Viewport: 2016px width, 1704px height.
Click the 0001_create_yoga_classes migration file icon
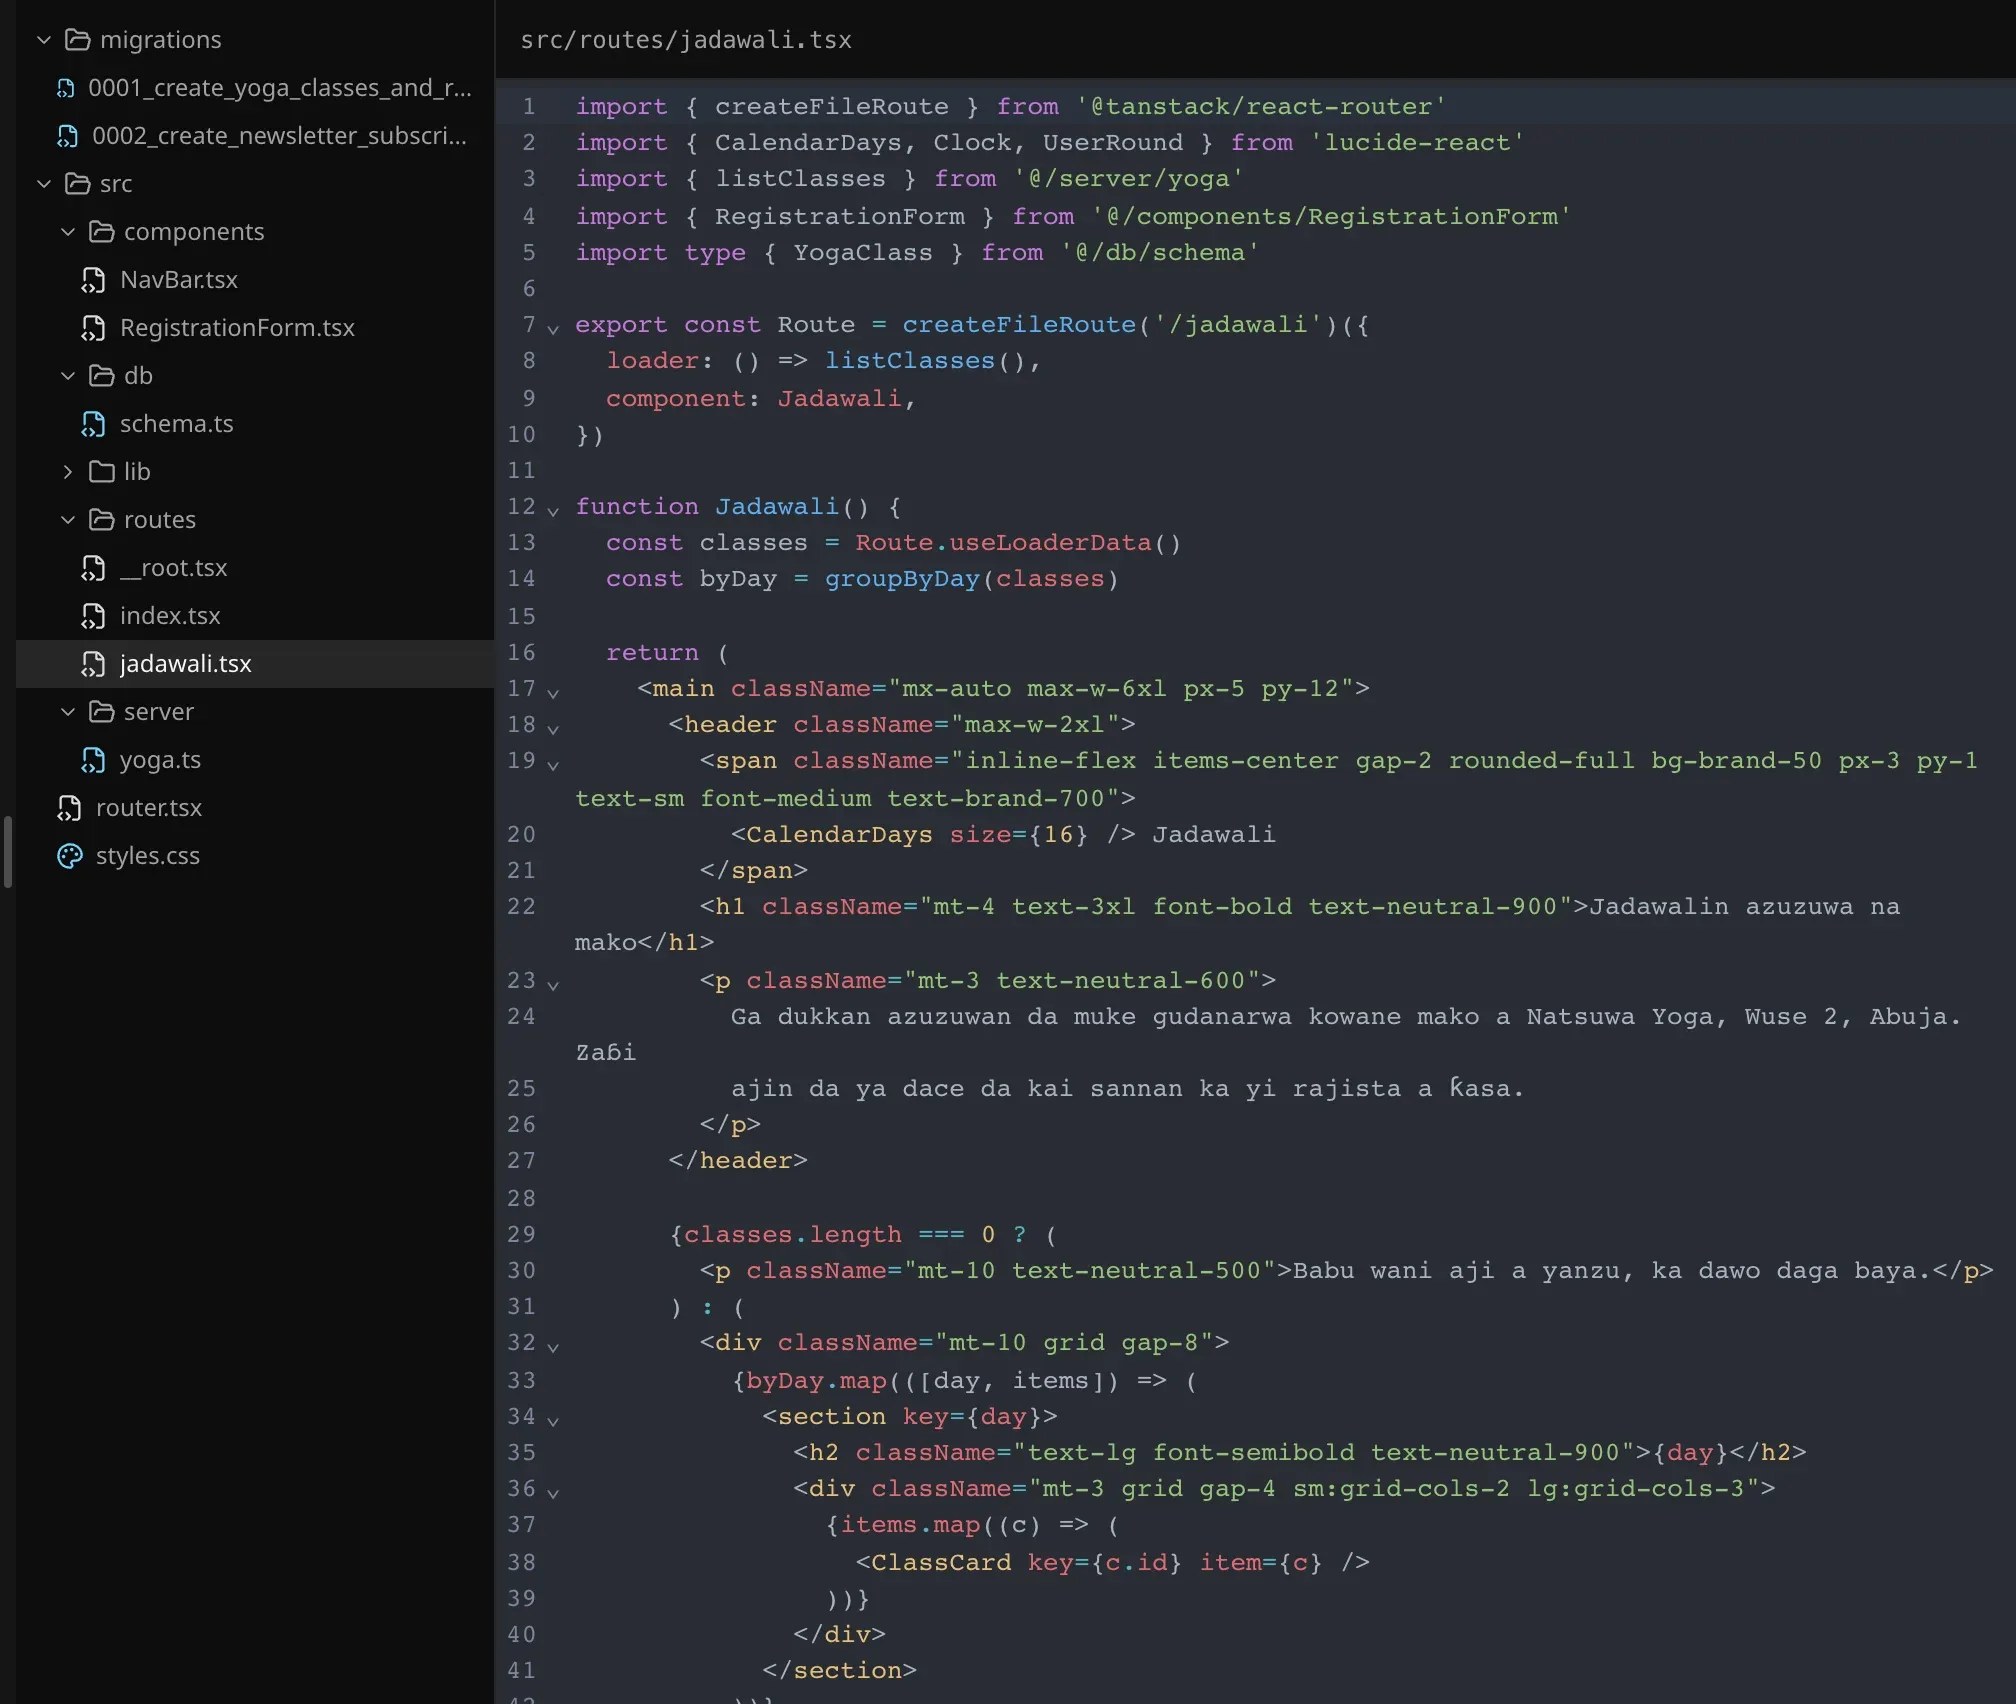[66, 88]
